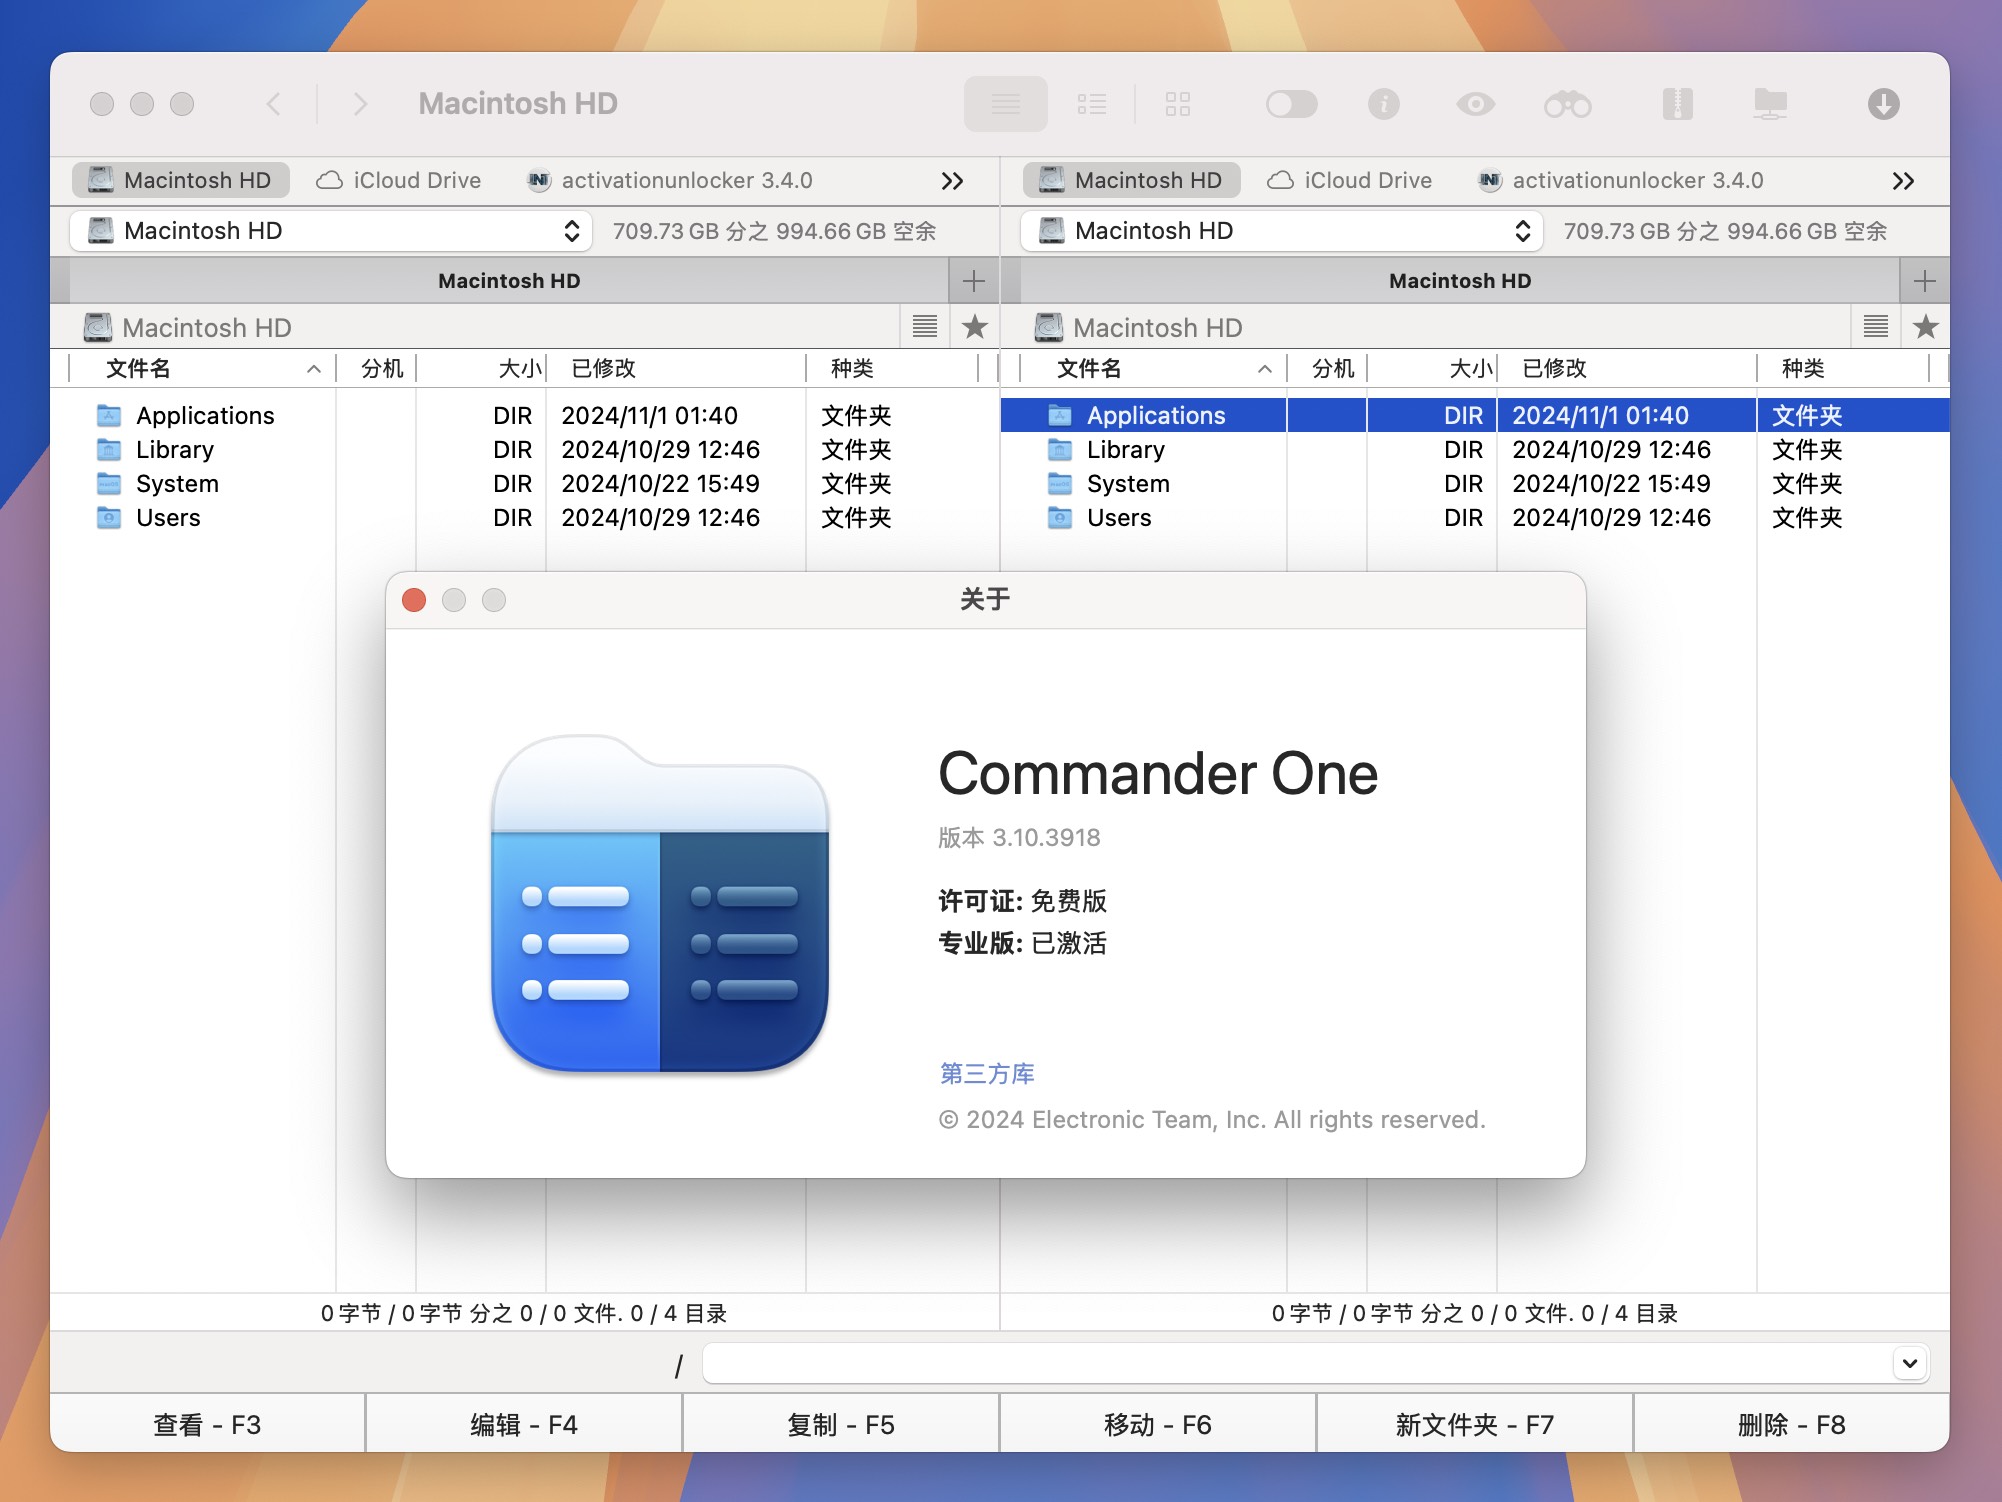The width and height of the screenshot is (2002, 1502).
Task: Click right panel Macintosh HD path breadcrumb
Action: [1139, 328]
